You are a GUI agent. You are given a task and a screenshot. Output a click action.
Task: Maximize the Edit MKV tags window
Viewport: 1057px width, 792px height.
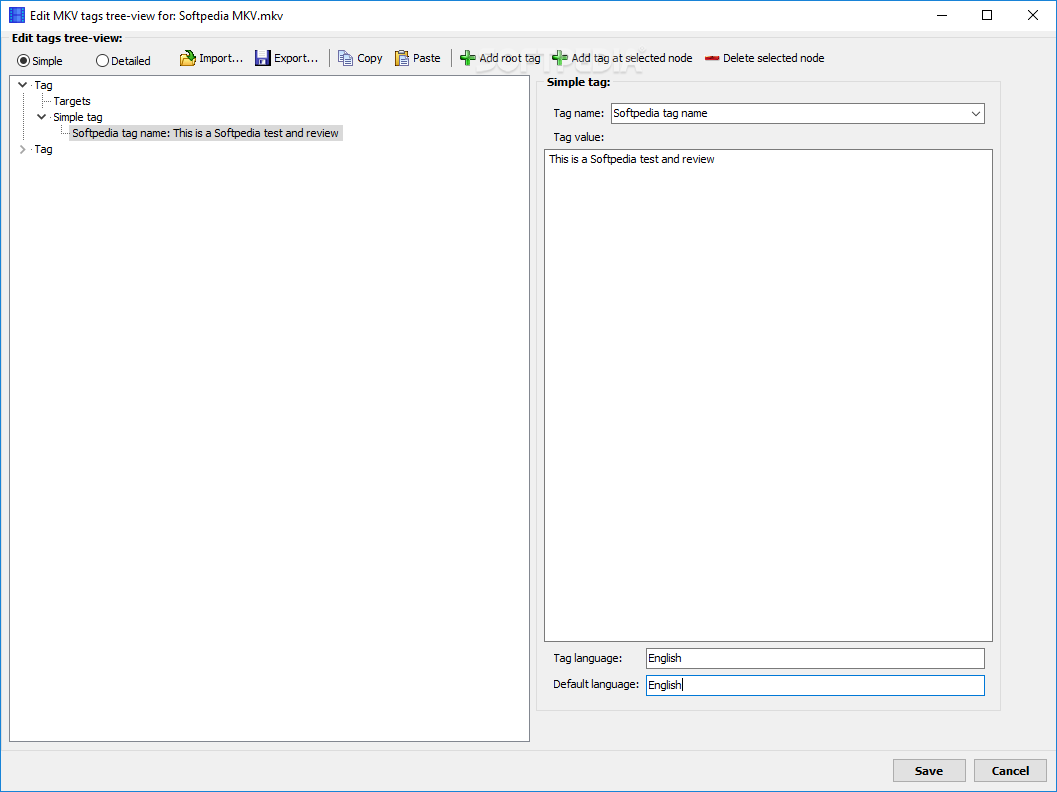[987, 15]
